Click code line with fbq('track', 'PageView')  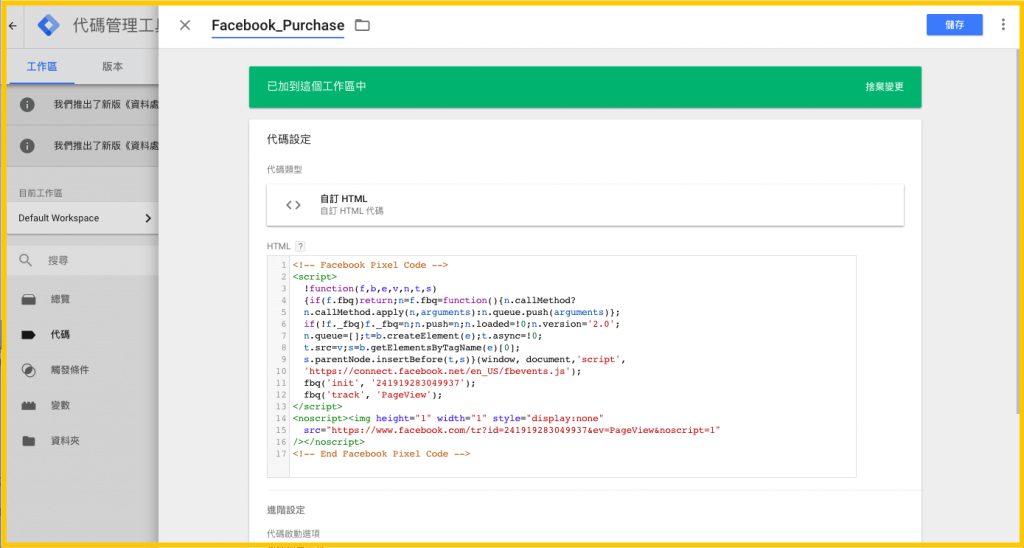coord(373,395)
